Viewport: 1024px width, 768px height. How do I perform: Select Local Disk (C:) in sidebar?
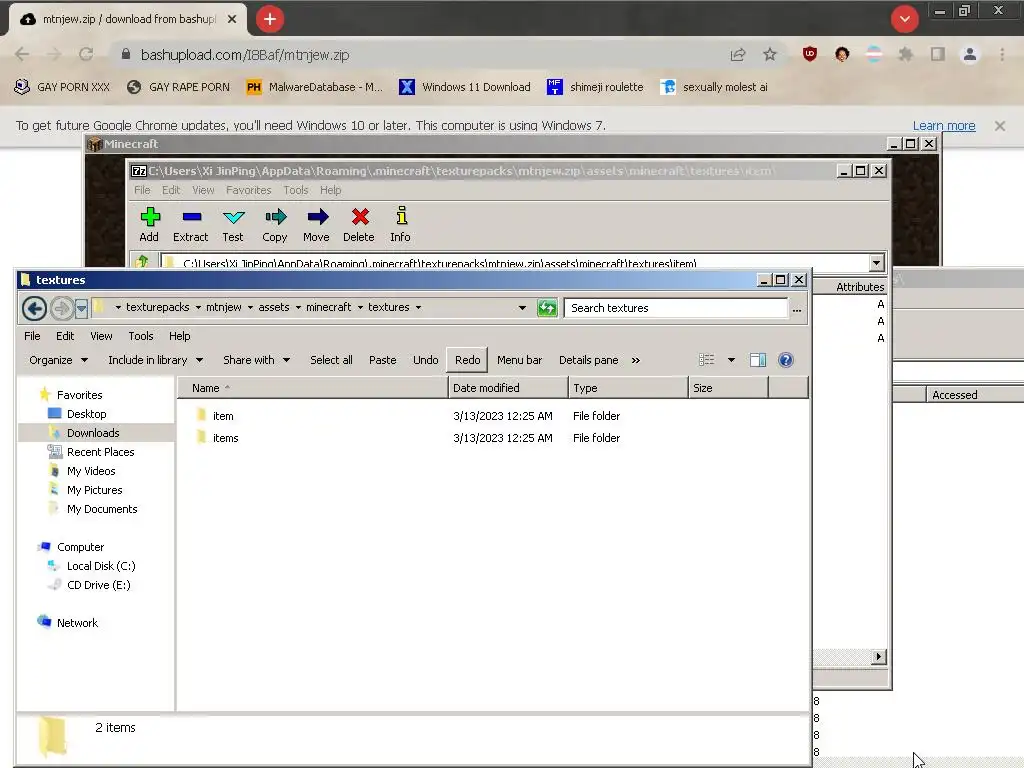pyautogui.click(x=101, y=566)
